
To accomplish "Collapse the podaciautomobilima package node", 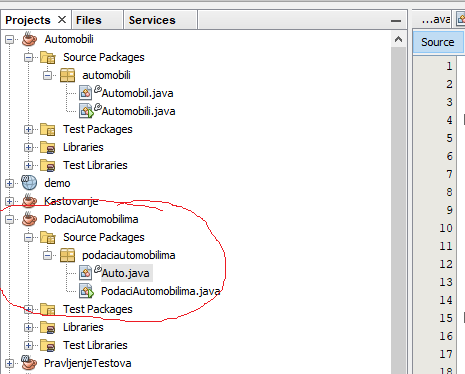I will pos(48,255).
